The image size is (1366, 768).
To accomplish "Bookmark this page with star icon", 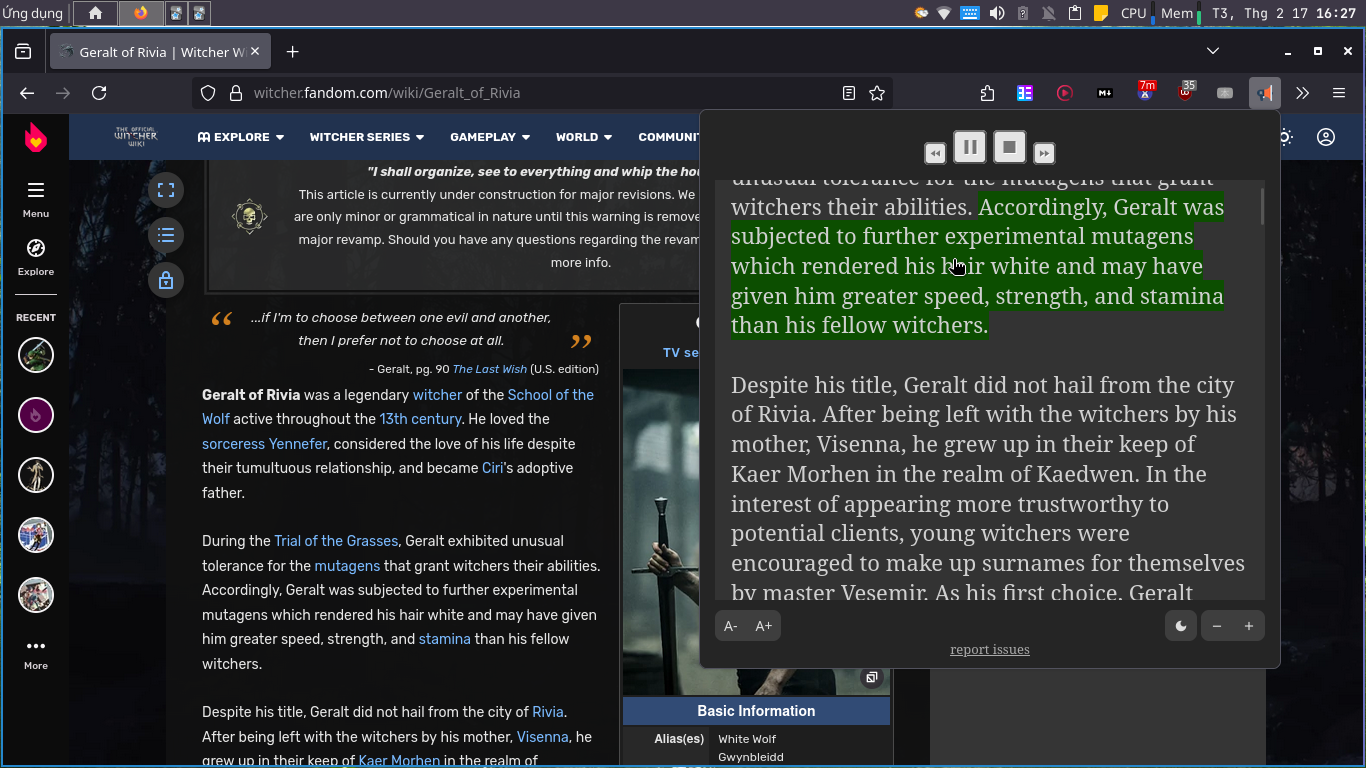I will [877, 93].
